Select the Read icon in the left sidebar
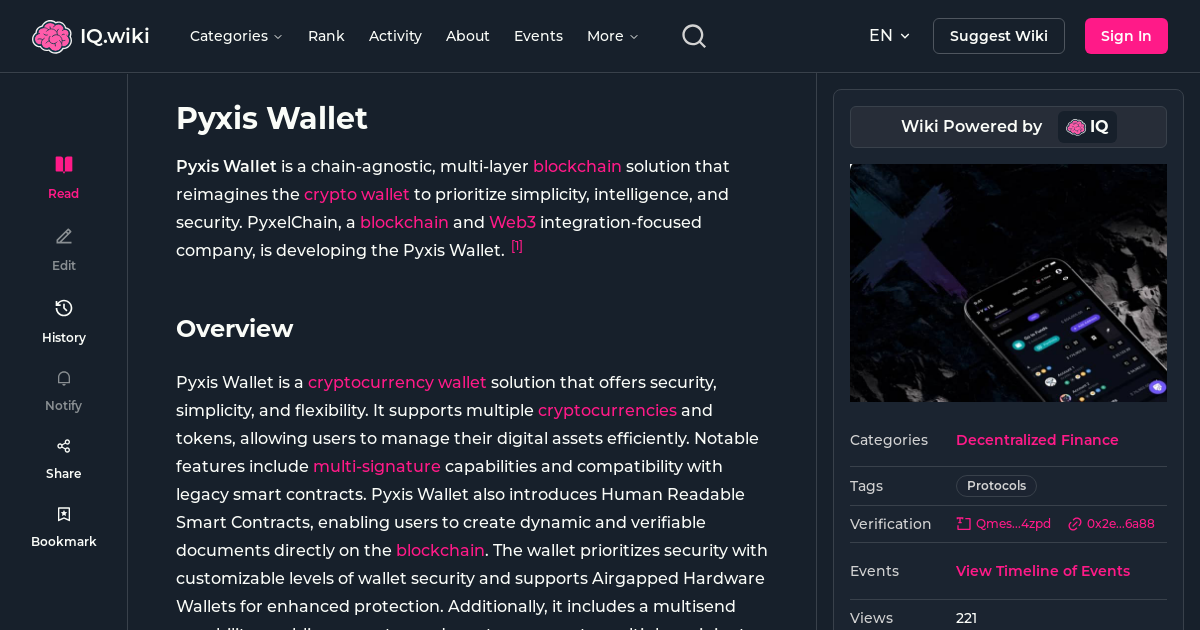Screen dimensions: 1200x630 pyautogui.click(x=63, y=164)
